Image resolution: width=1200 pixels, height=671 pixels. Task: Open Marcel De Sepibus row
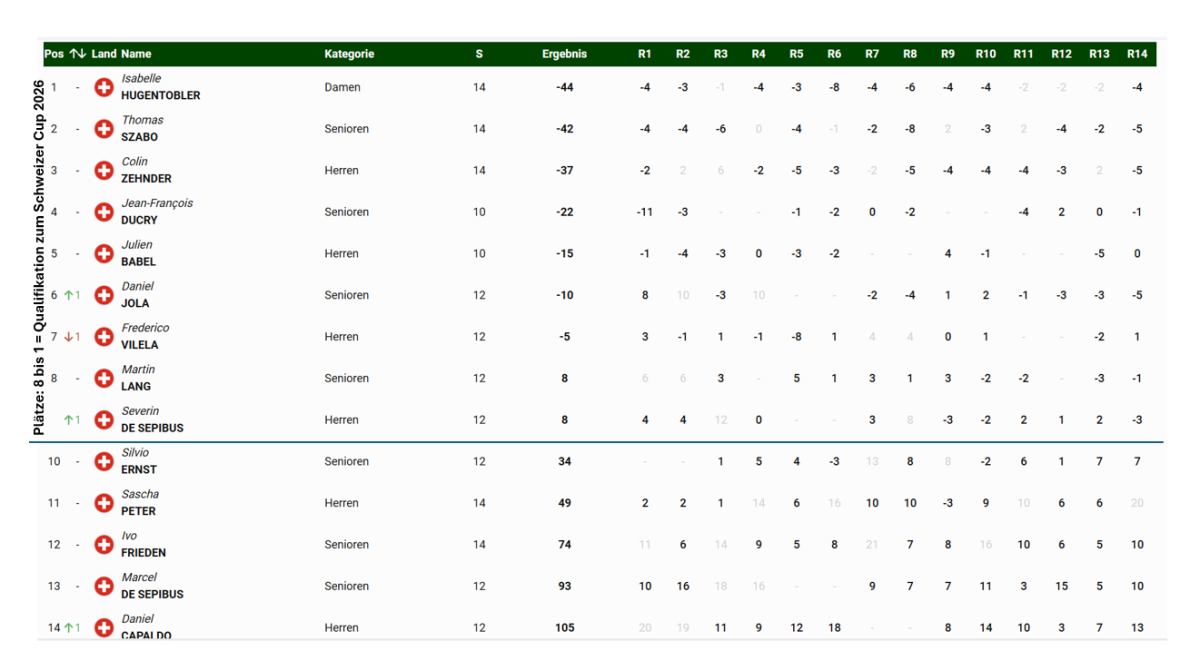click(x=152, y=586)
